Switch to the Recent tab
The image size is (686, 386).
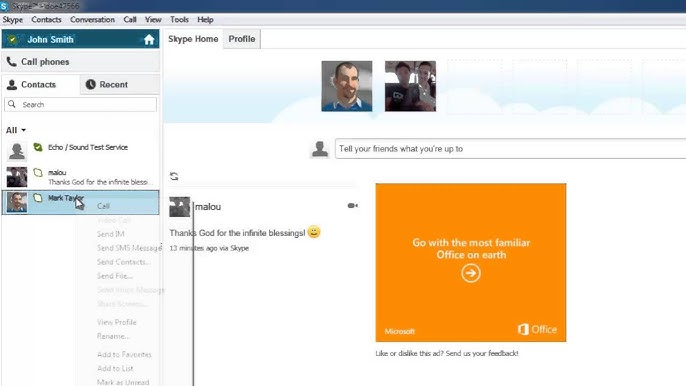(x=120, y=84)
